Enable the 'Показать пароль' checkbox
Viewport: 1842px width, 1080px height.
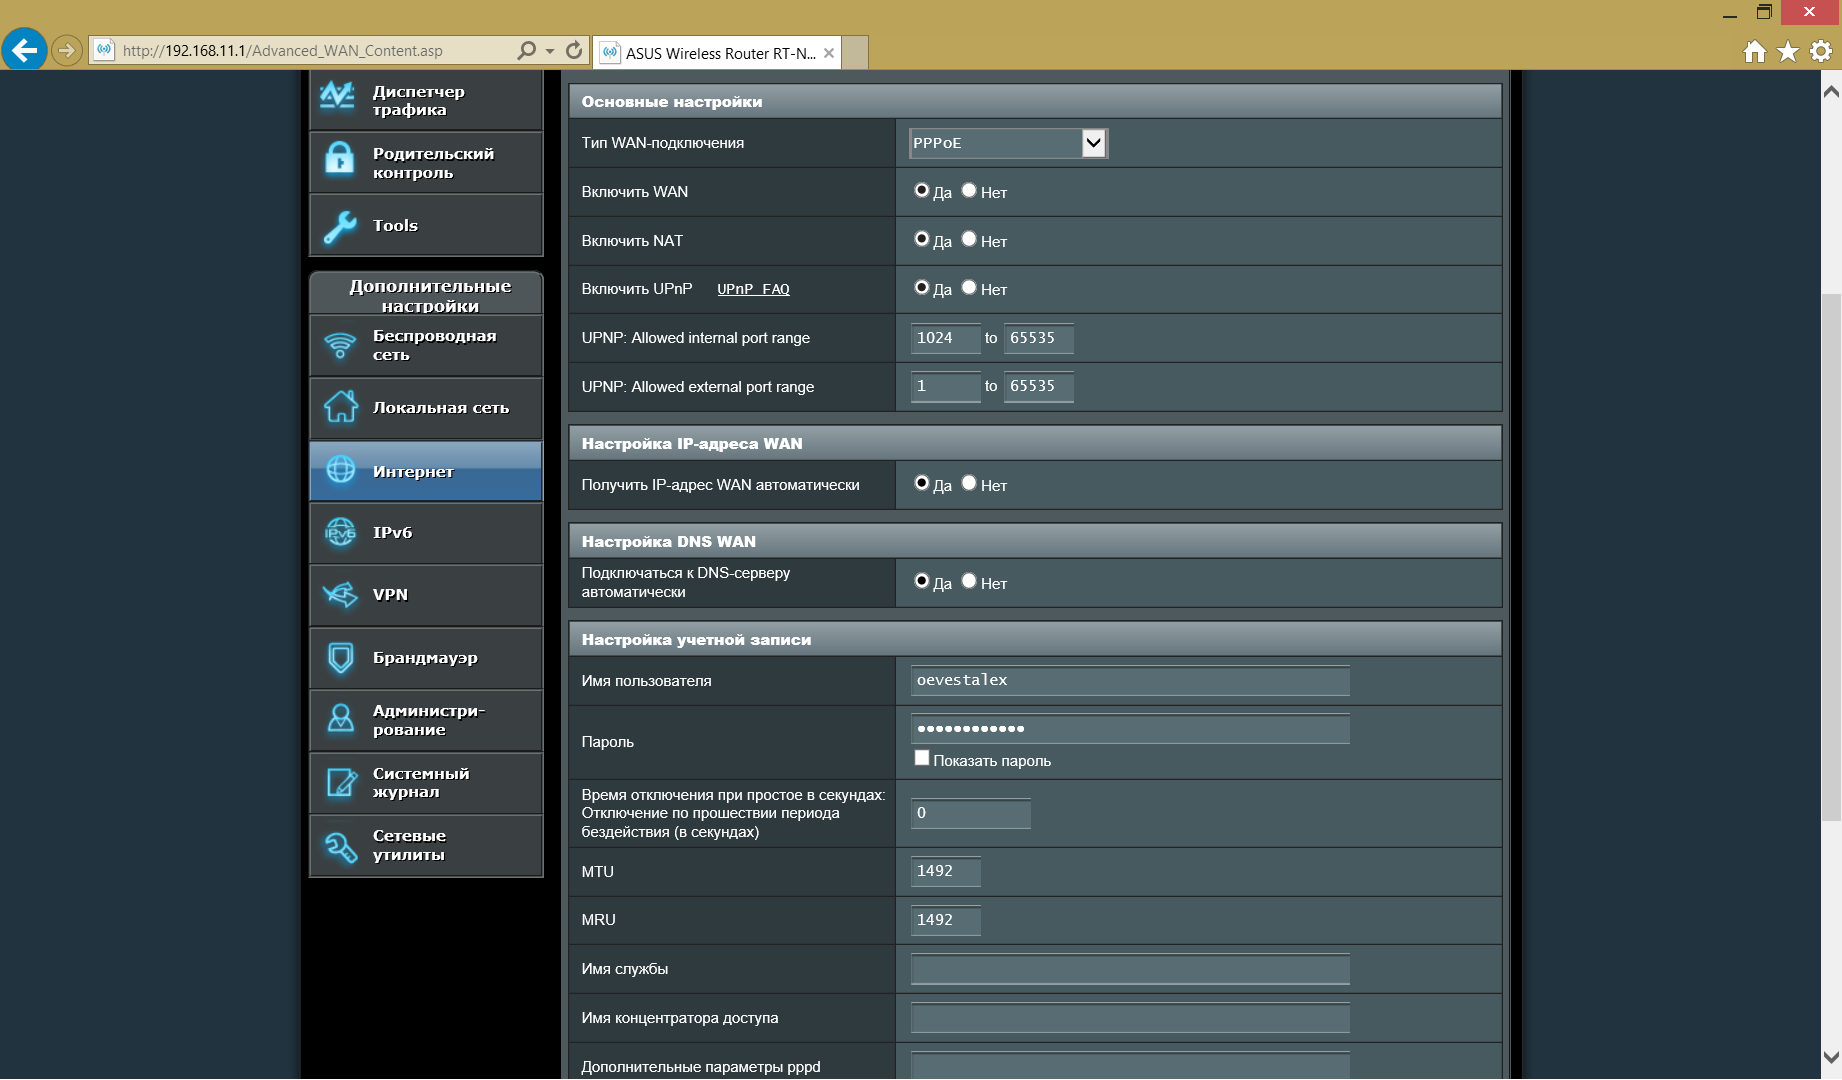click(922, 758)
